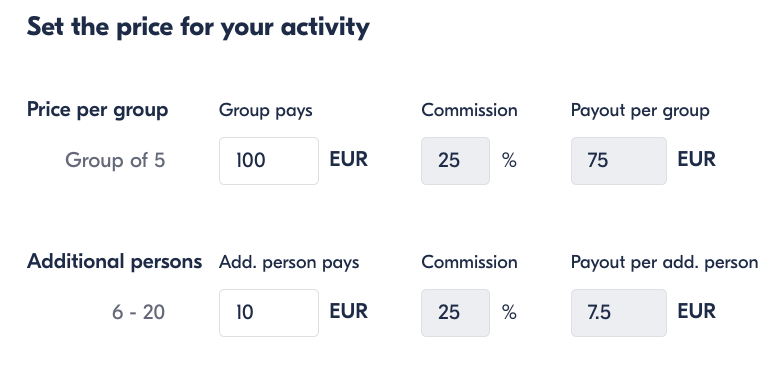Click the Group pays input showing 100
764x374 pixels.
pos(269,161)
